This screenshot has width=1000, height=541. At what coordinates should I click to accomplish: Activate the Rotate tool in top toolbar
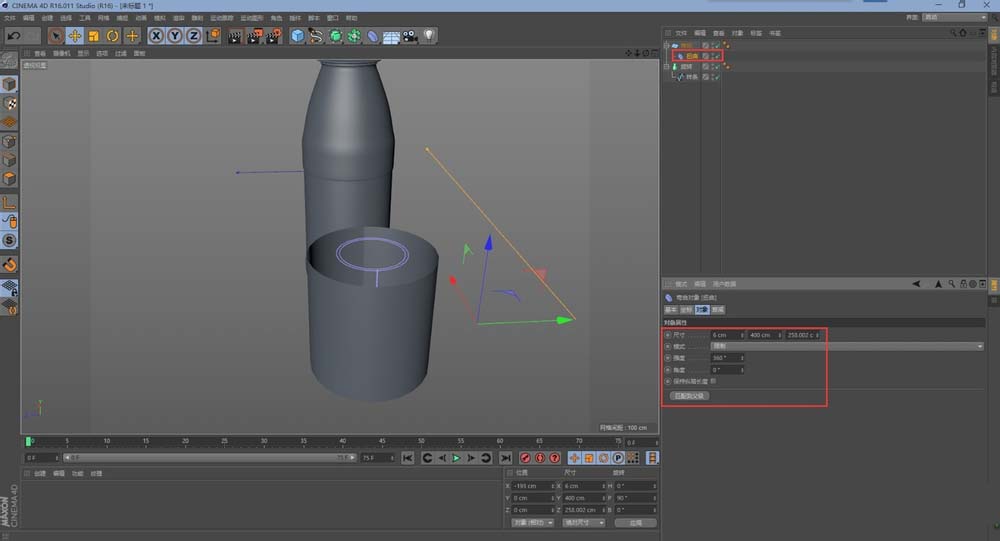pyautogui.click(x=112, y=36)
